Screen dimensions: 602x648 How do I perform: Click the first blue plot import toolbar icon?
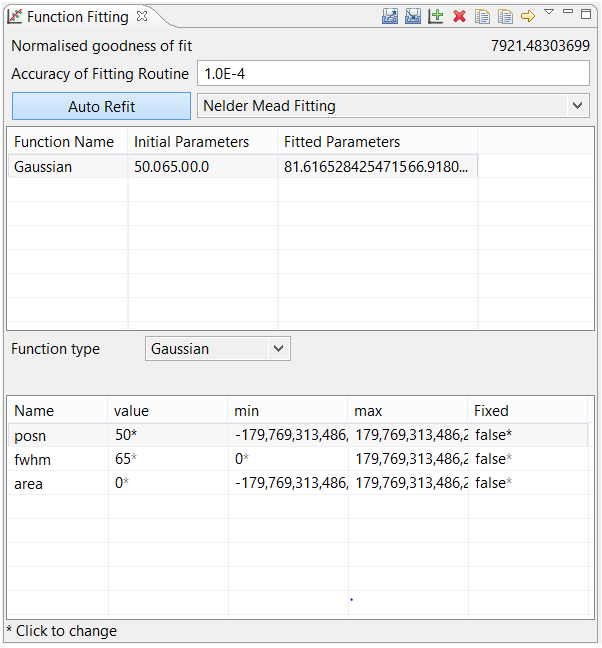[x=390, y=16]
